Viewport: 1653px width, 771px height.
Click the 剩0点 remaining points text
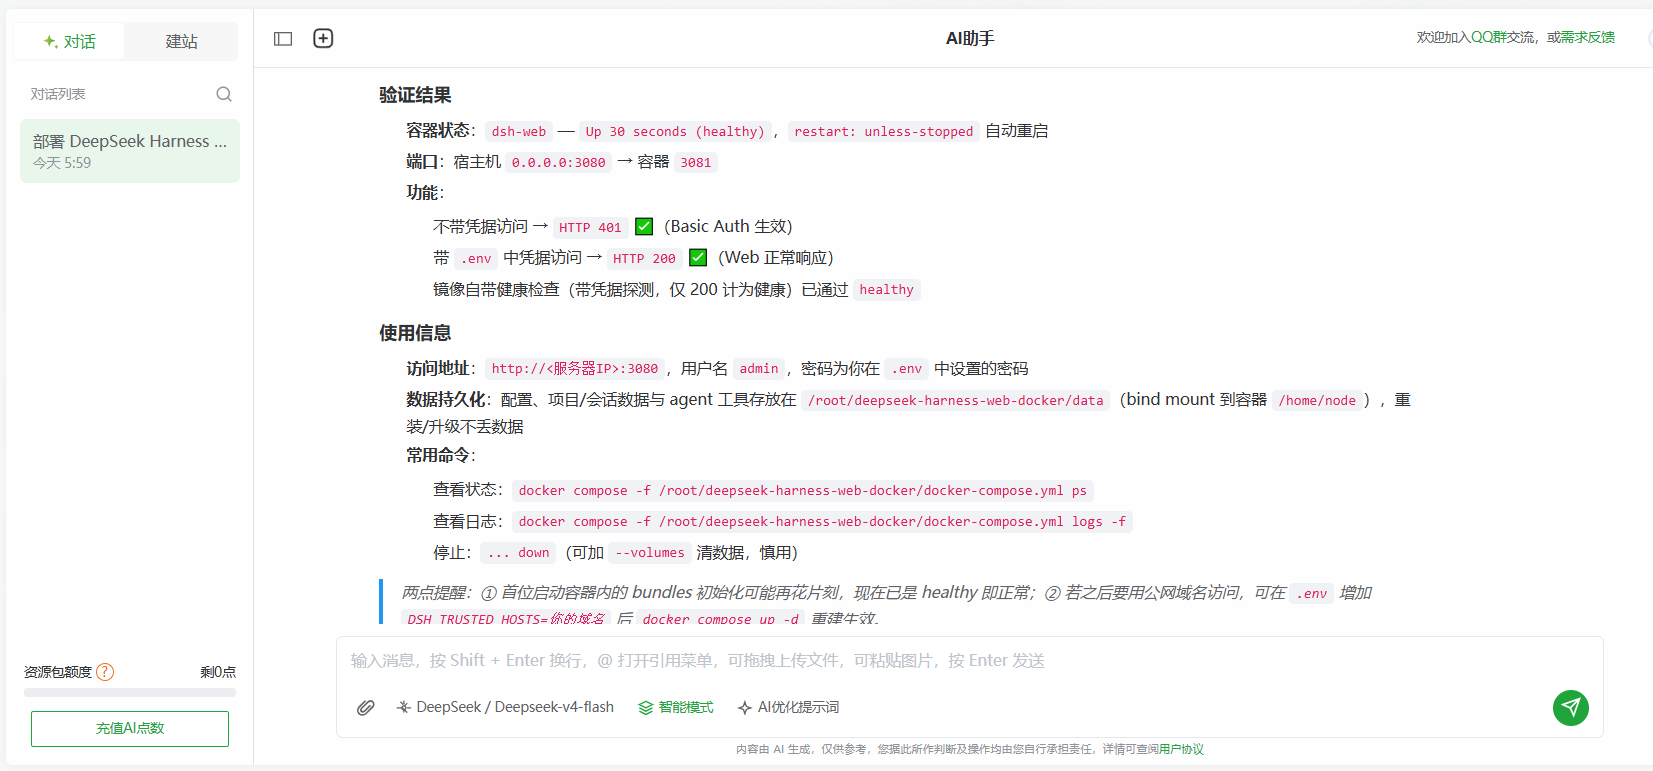point(218,672)
